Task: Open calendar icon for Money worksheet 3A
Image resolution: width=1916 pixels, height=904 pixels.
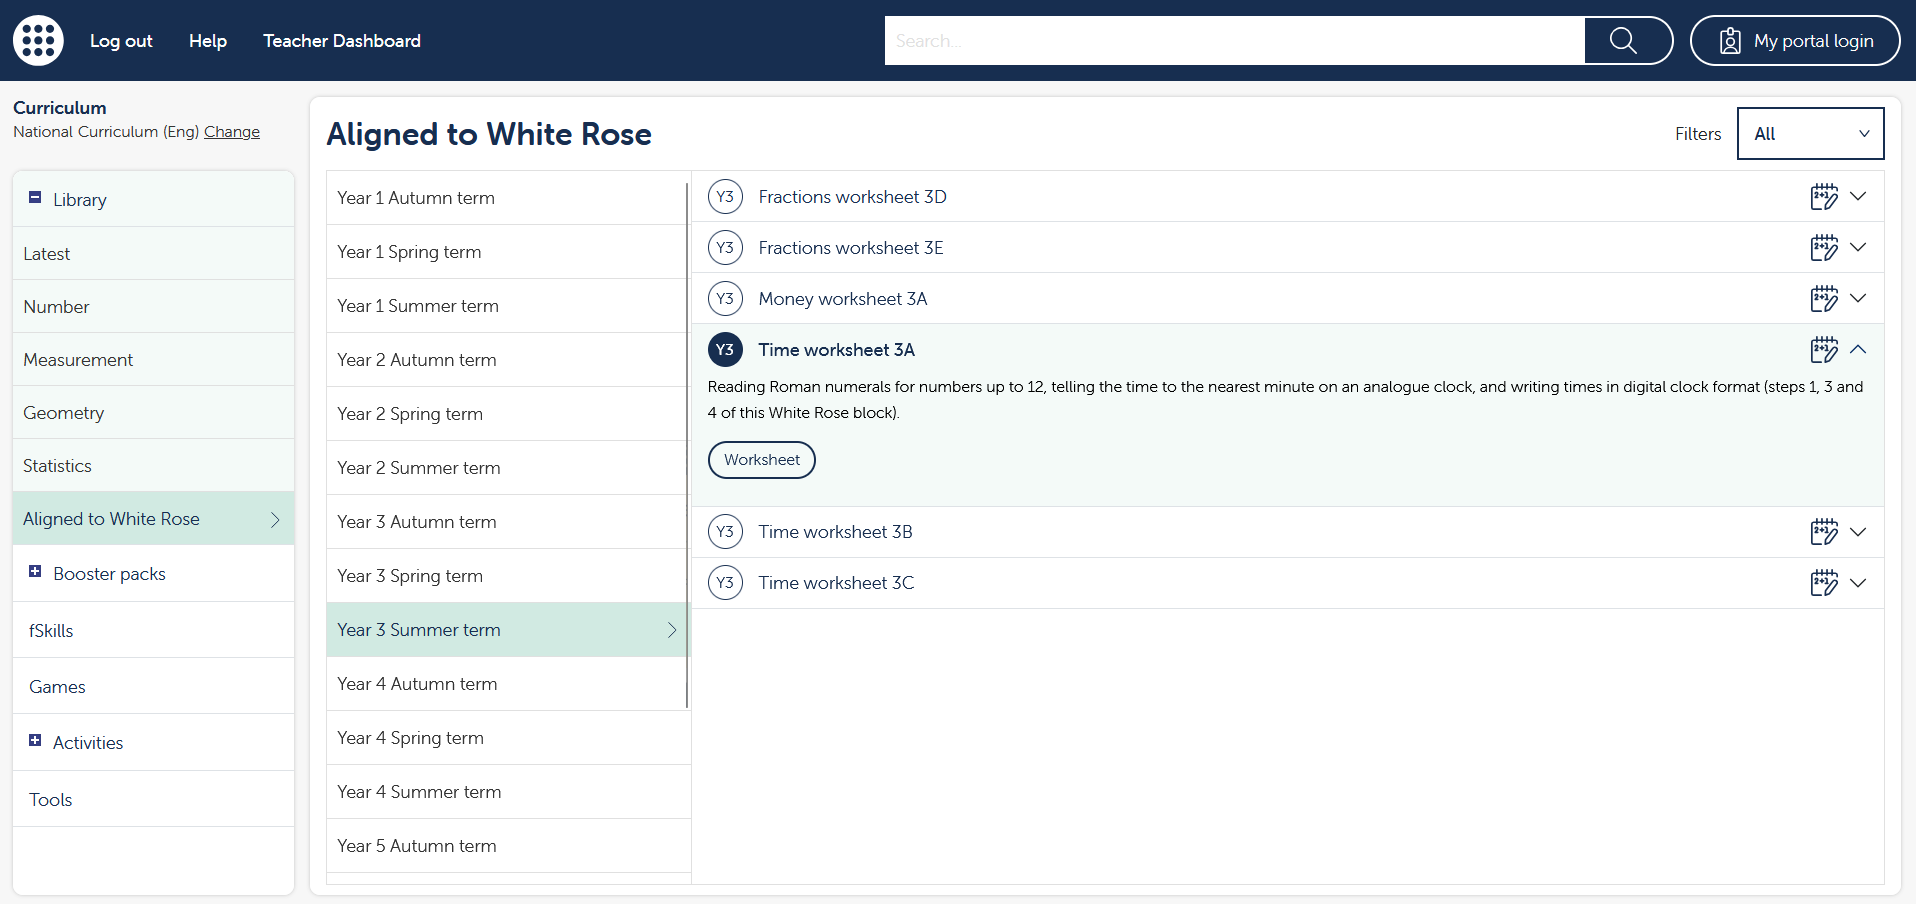Action: (1824, 298)
